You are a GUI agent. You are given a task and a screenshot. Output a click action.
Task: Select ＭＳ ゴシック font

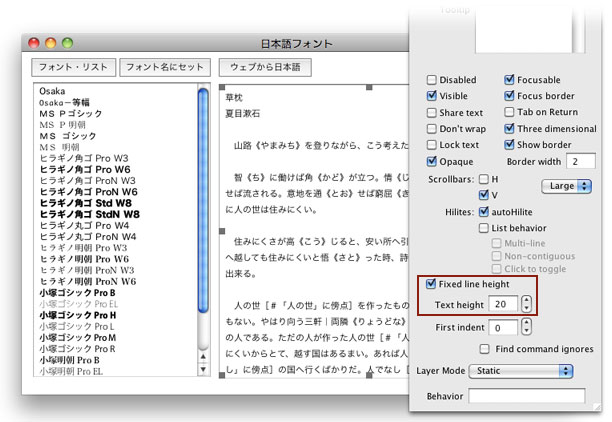[x=68, y=136]
